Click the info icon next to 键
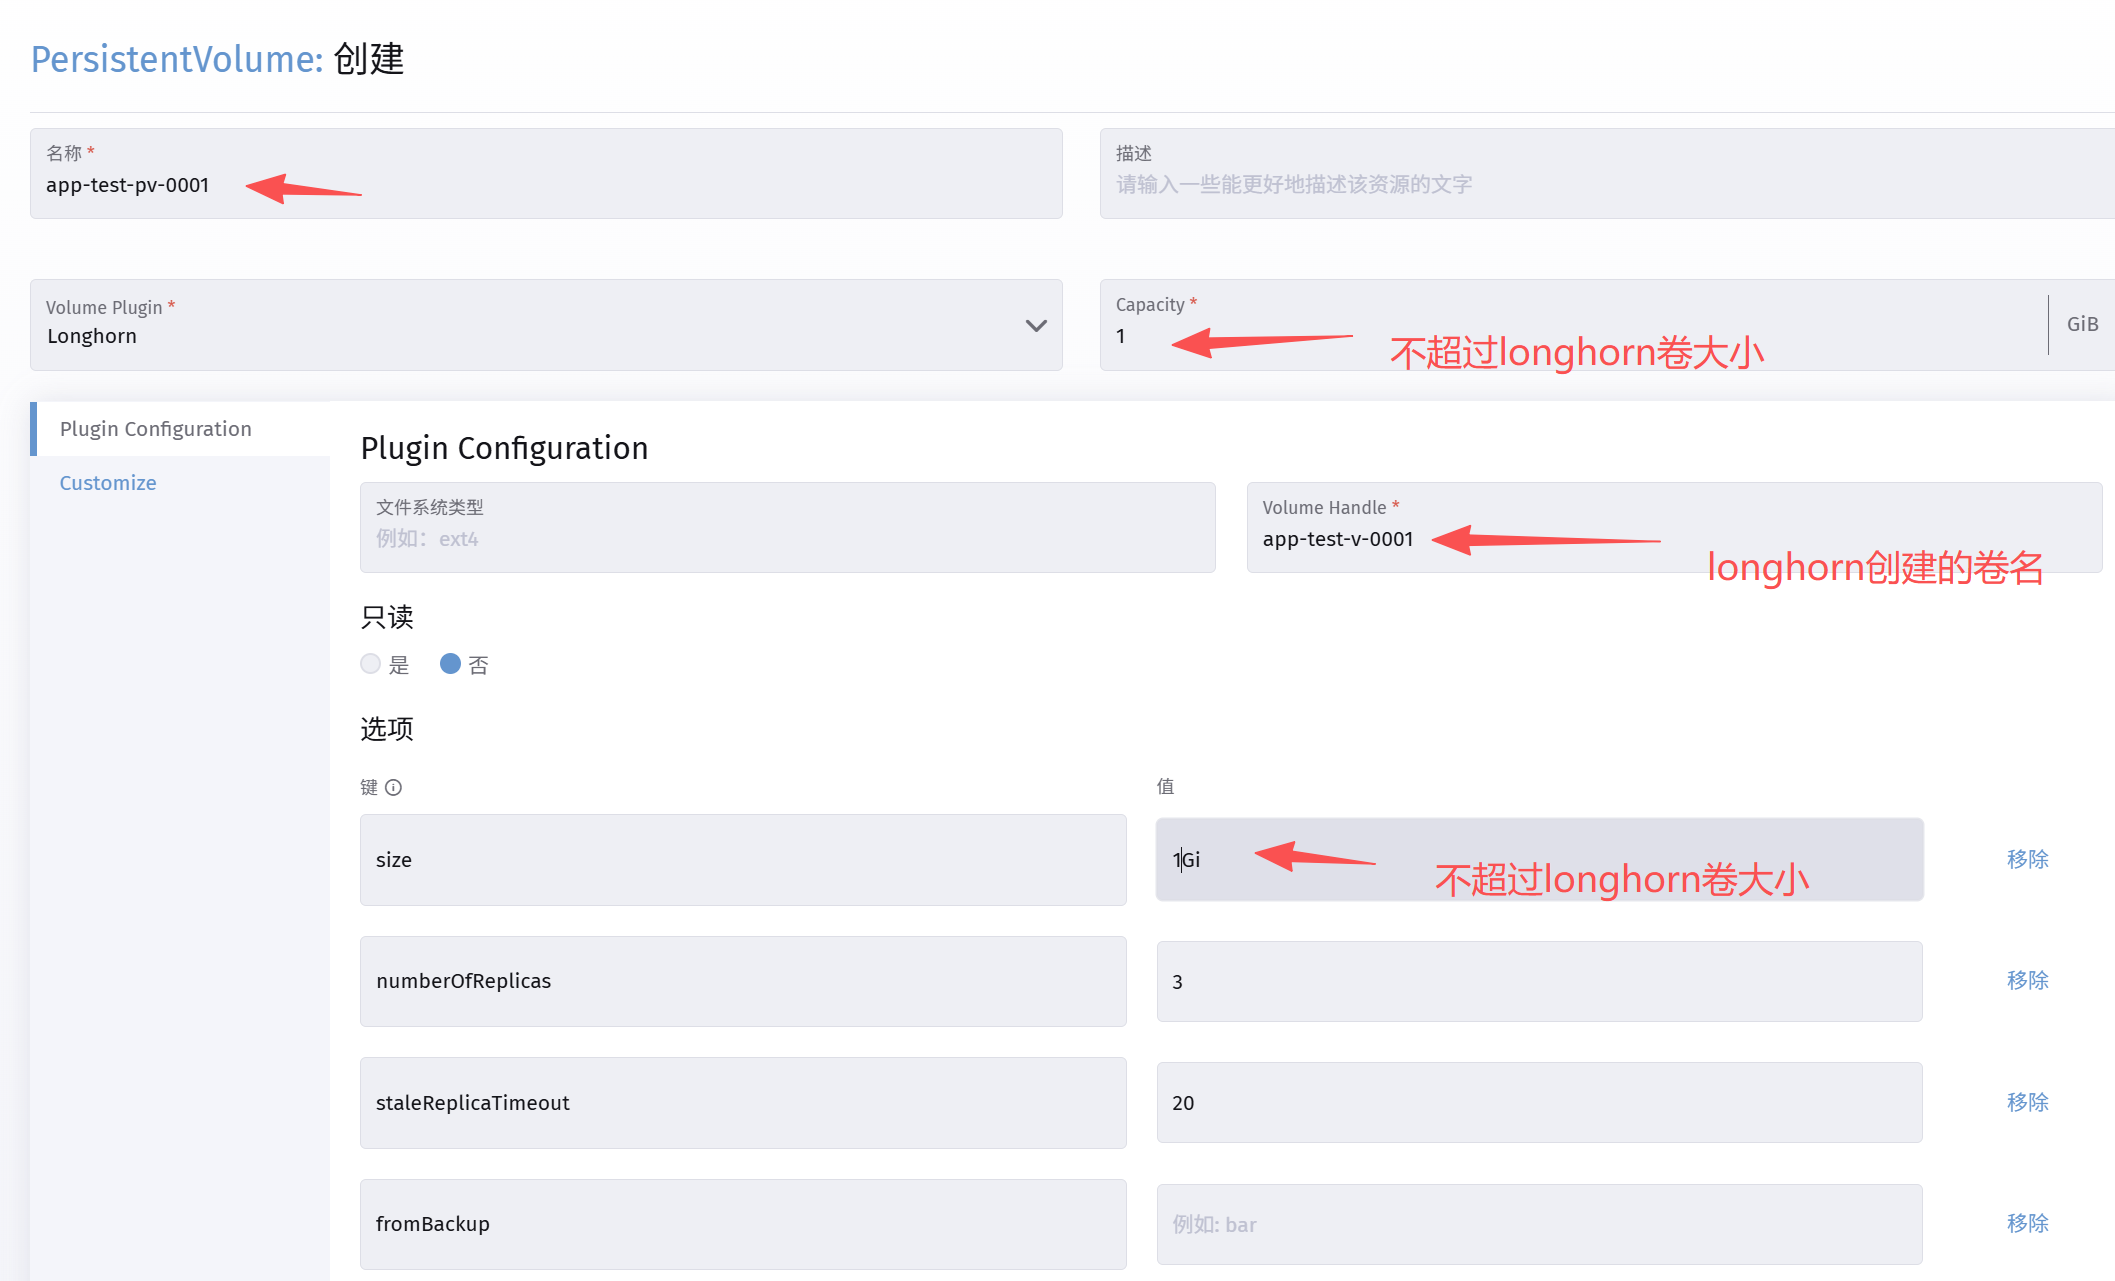The image size is (2115, 1281). (x=394, y=788)
